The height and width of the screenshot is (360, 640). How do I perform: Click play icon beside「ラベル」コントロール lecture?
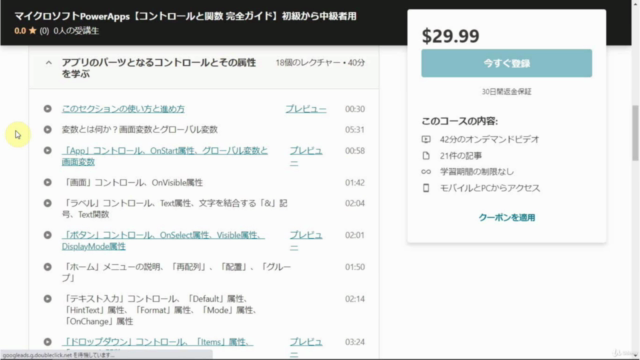click(48, 203)
